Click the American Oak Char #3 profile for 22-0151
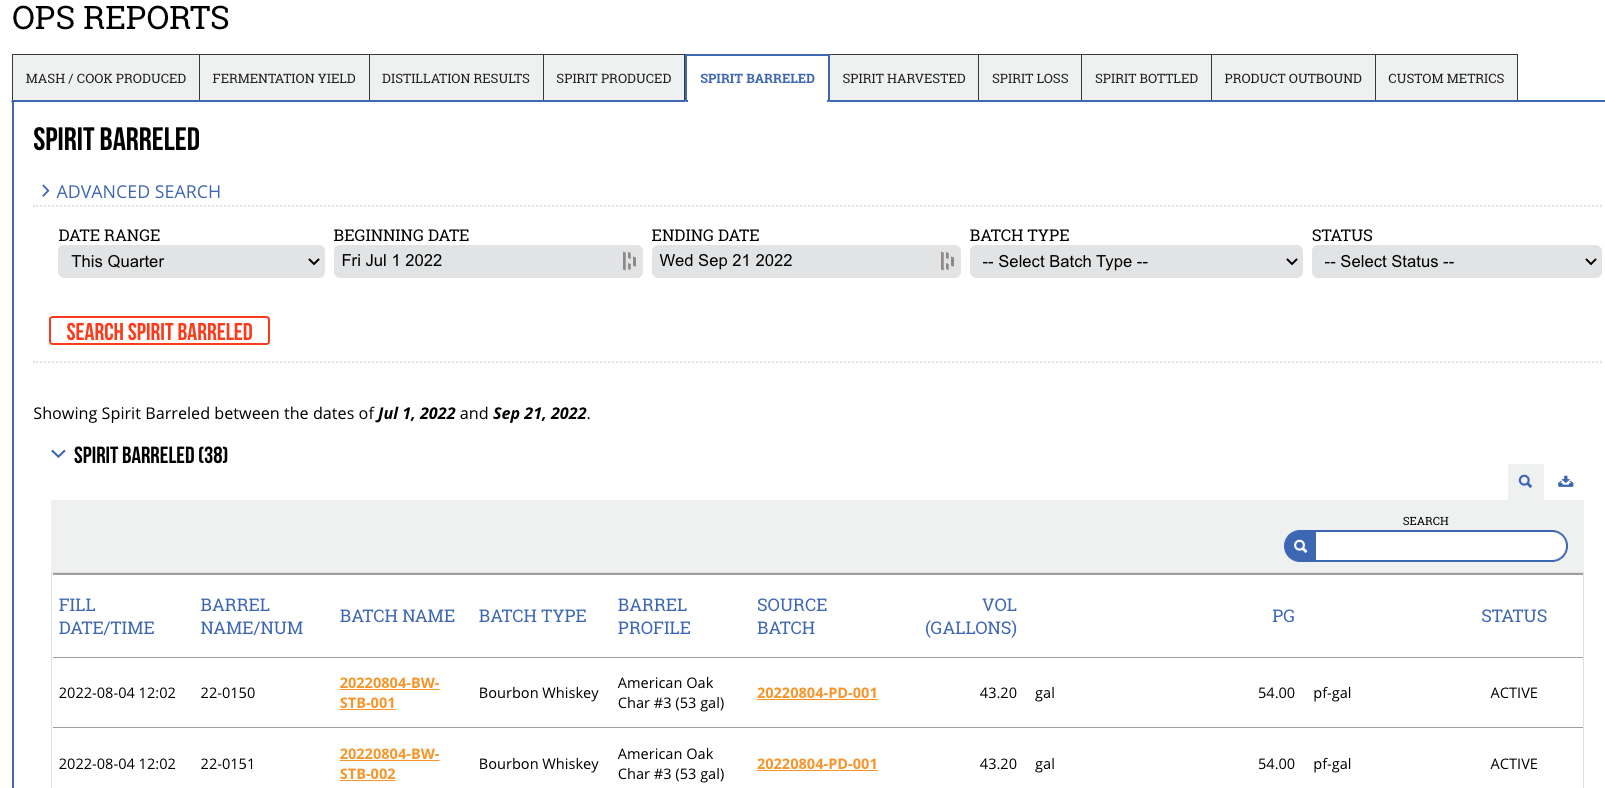 (671, 764)
